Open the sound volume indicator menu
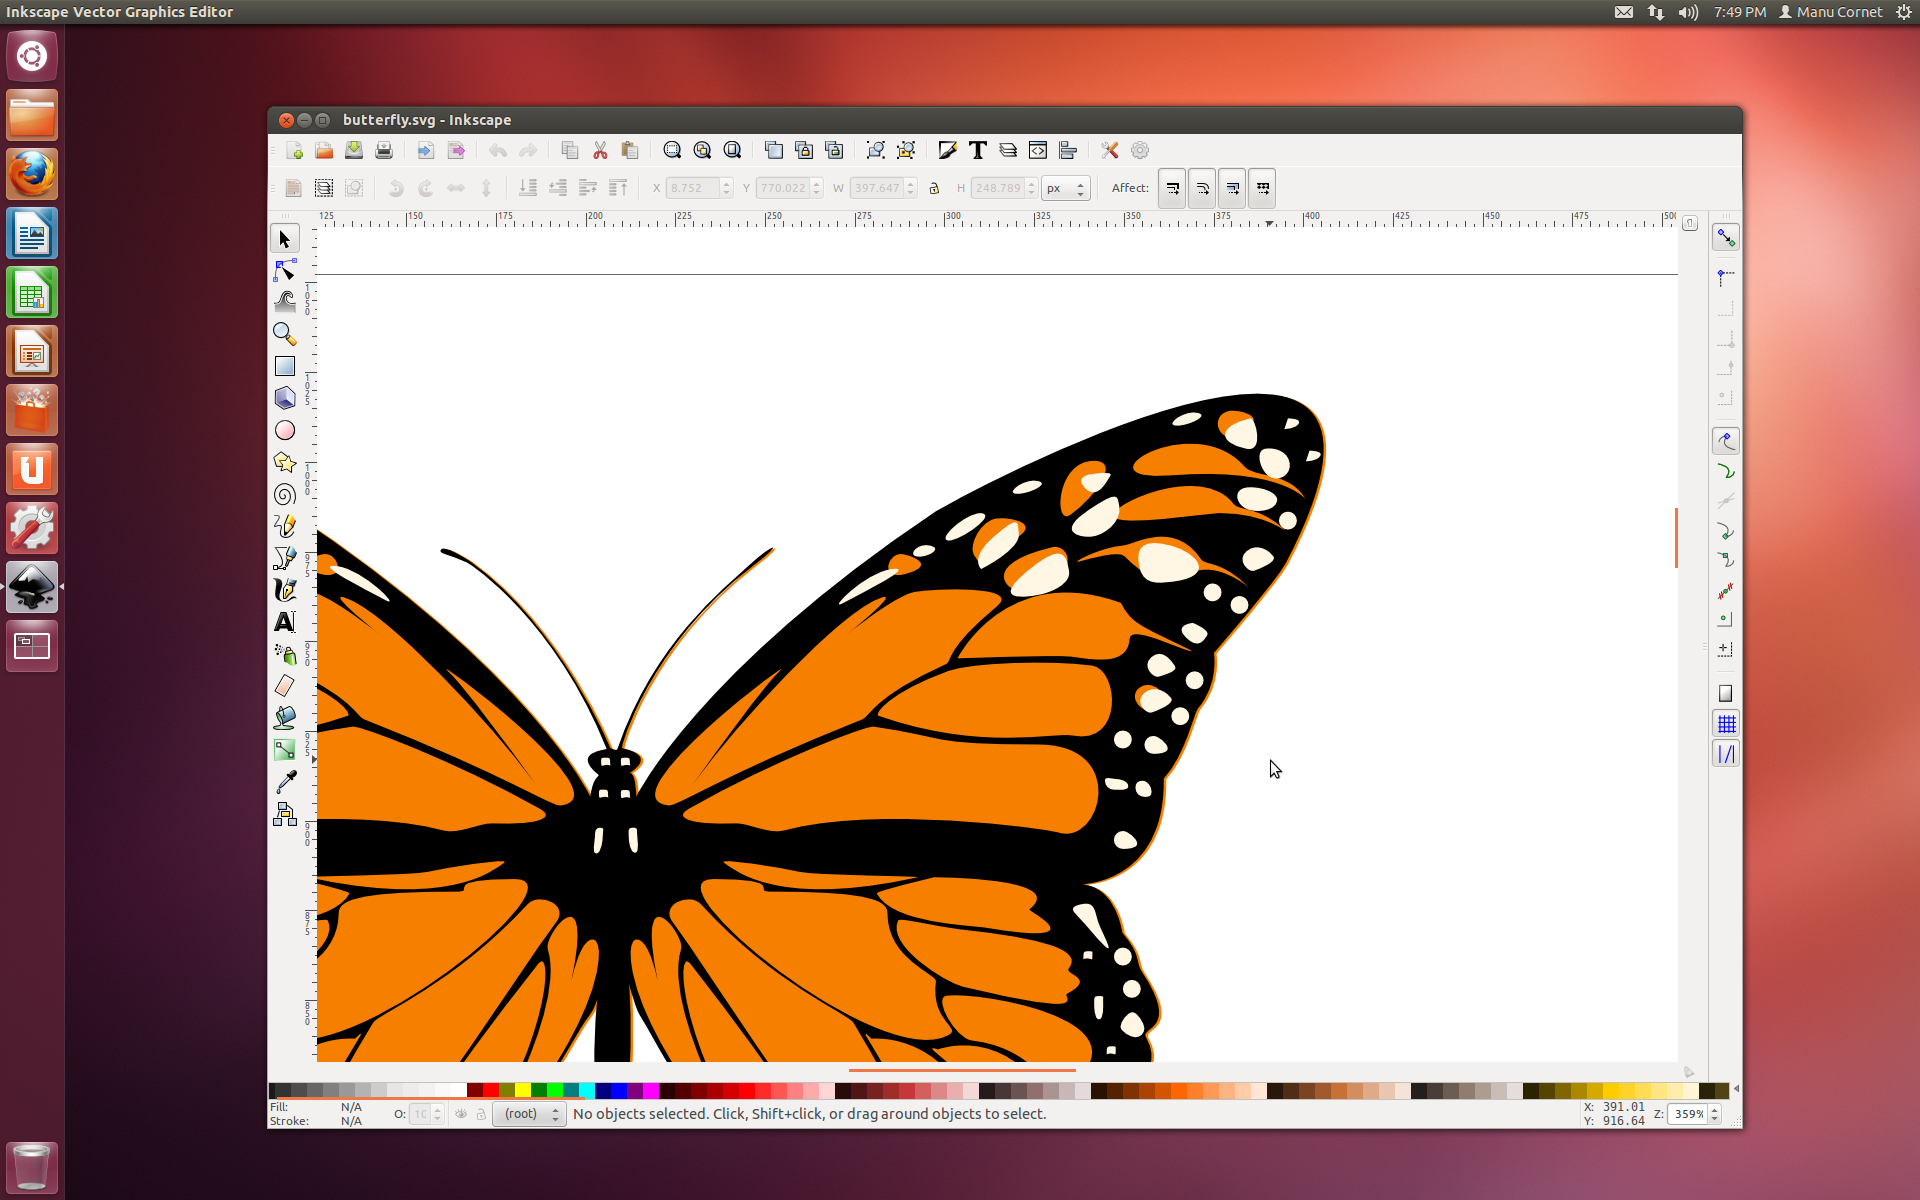The height and width of the screenshot is (1200, 1920). [1688, 12]
